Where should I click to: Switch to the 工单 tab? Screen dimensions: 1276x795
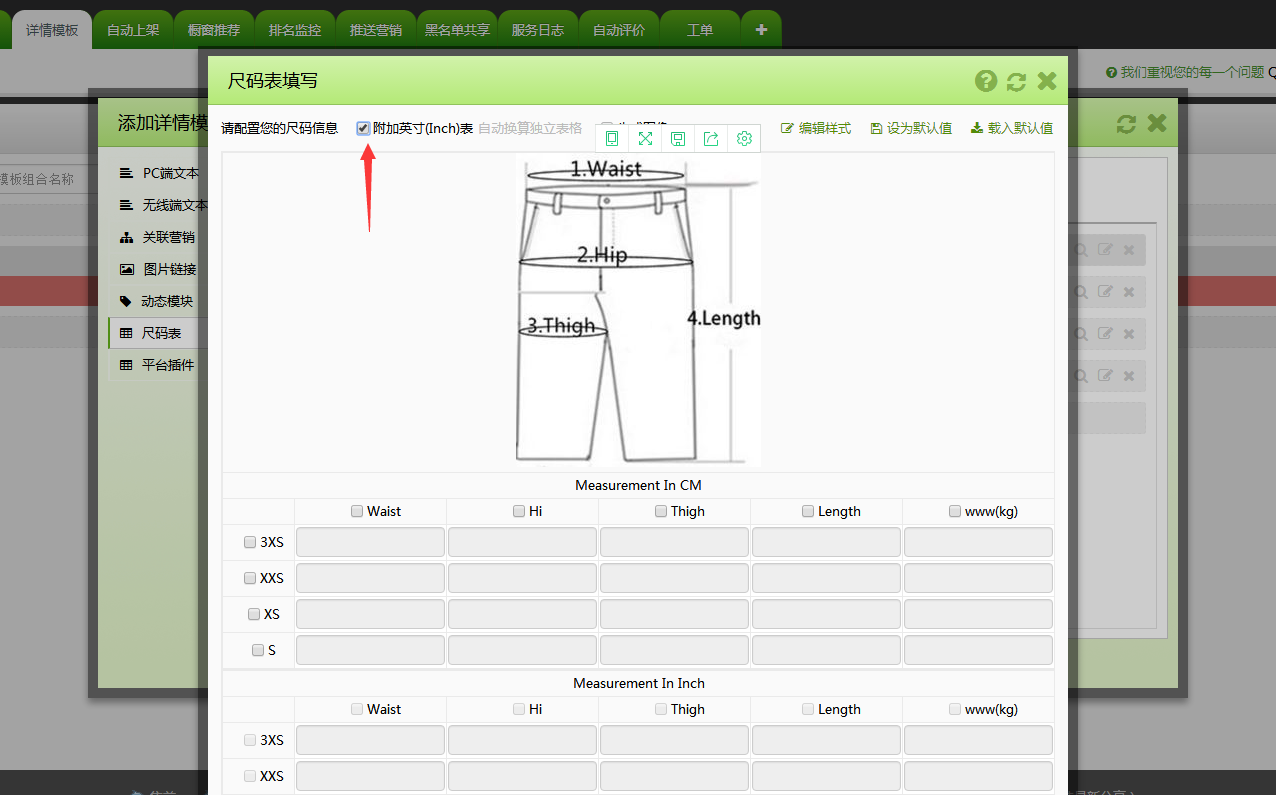point(700,30)
